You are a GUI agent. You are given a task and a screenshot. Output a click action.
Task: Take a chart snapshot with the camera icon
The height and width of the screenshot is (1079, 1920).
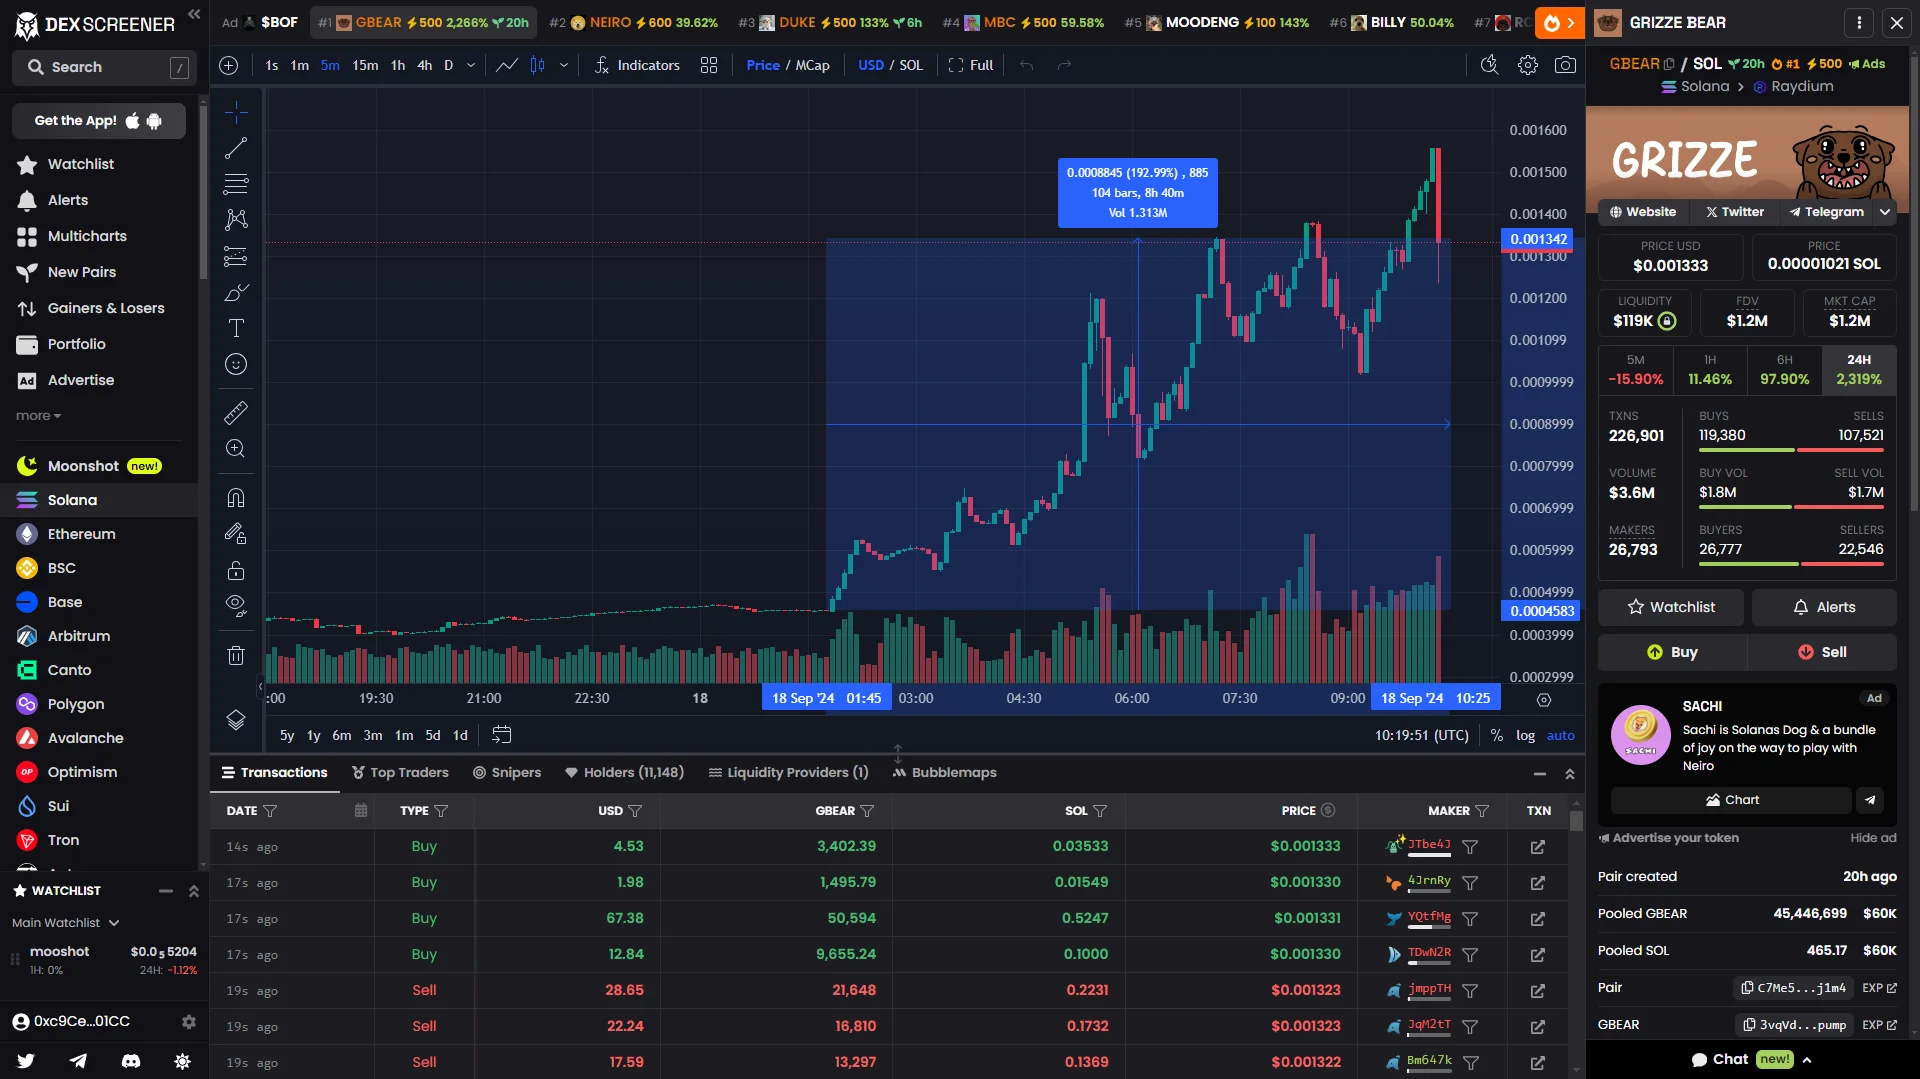pyautogui.click(x=1566, y=65)
